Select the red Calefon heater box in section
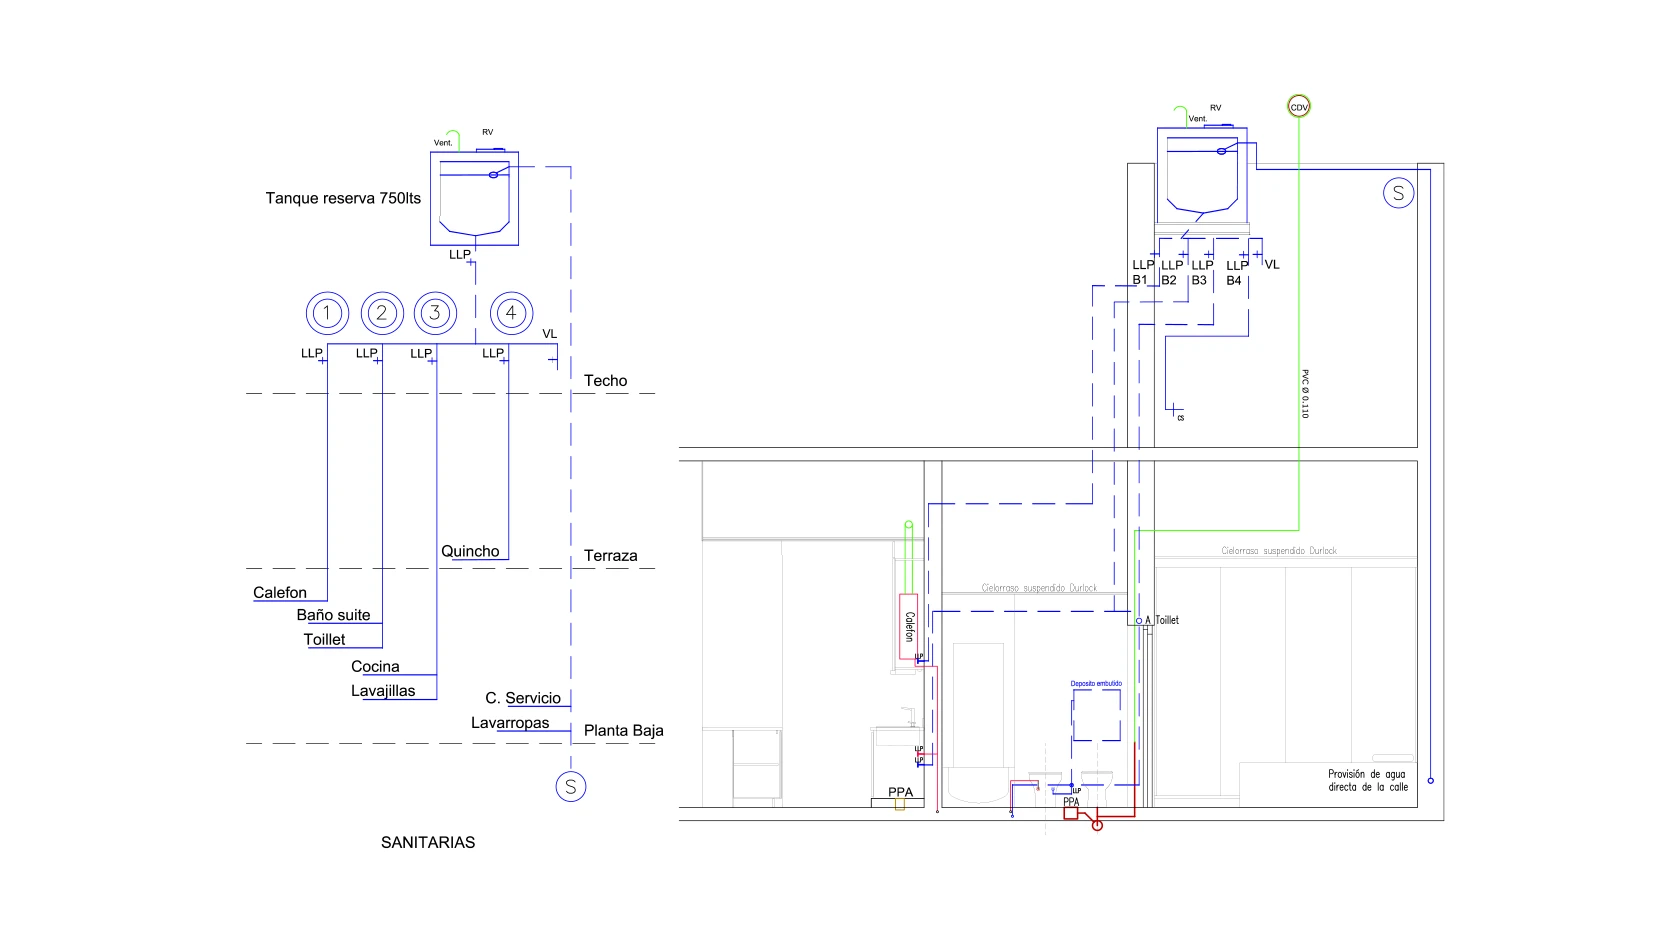 (908, 628)
